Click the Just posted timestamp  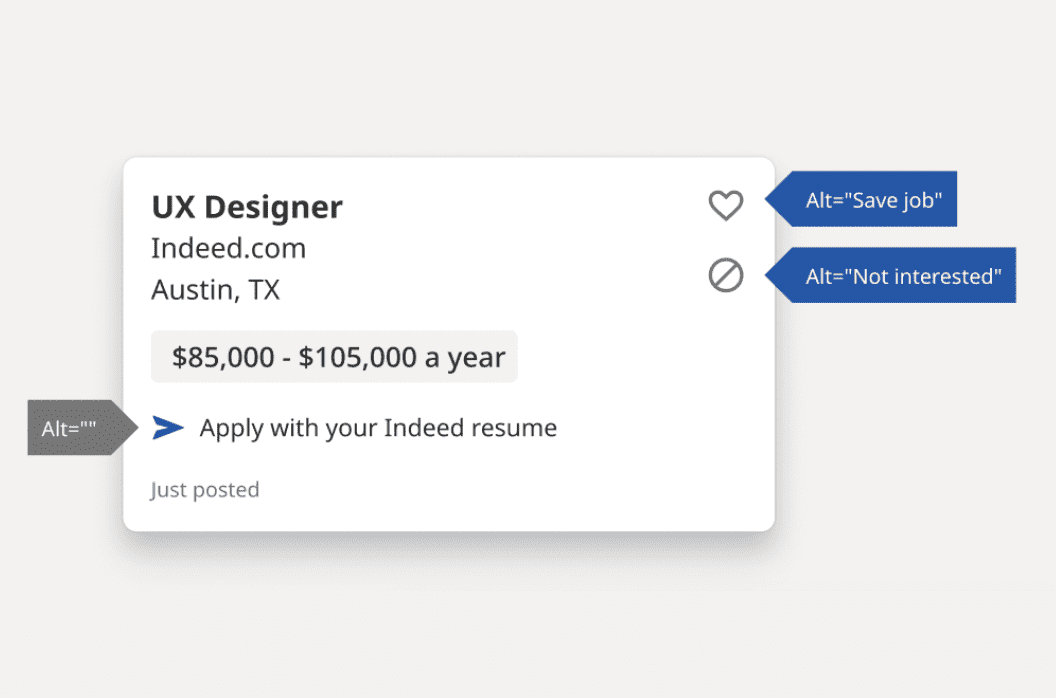point(205,489)
